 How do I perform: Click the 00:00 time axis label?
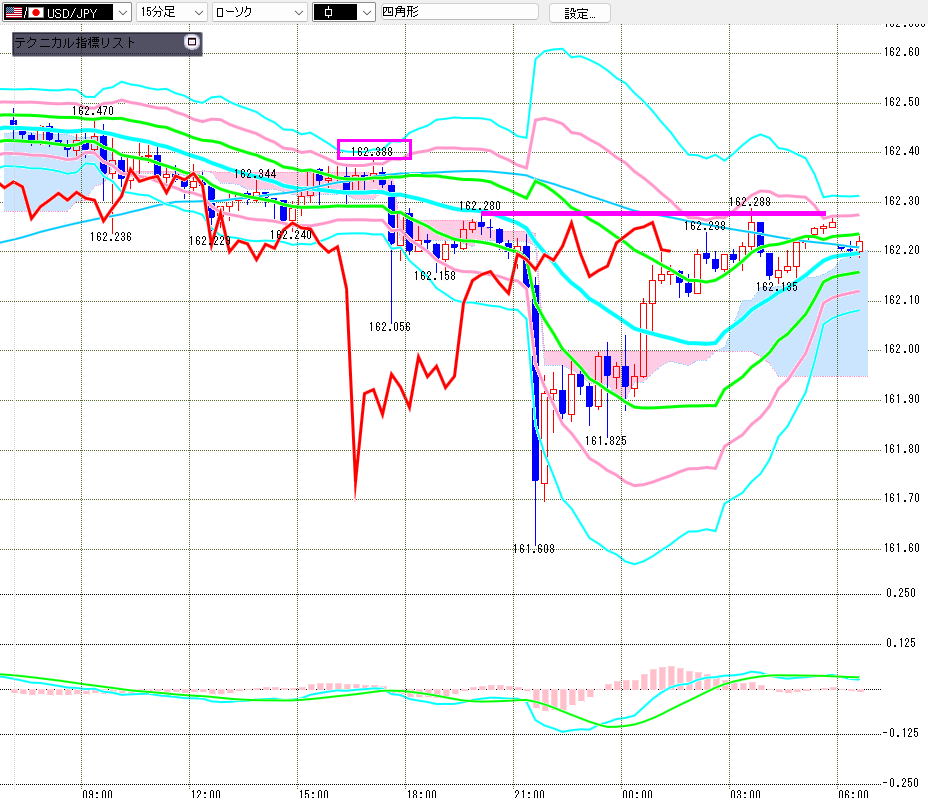[637, 793]
